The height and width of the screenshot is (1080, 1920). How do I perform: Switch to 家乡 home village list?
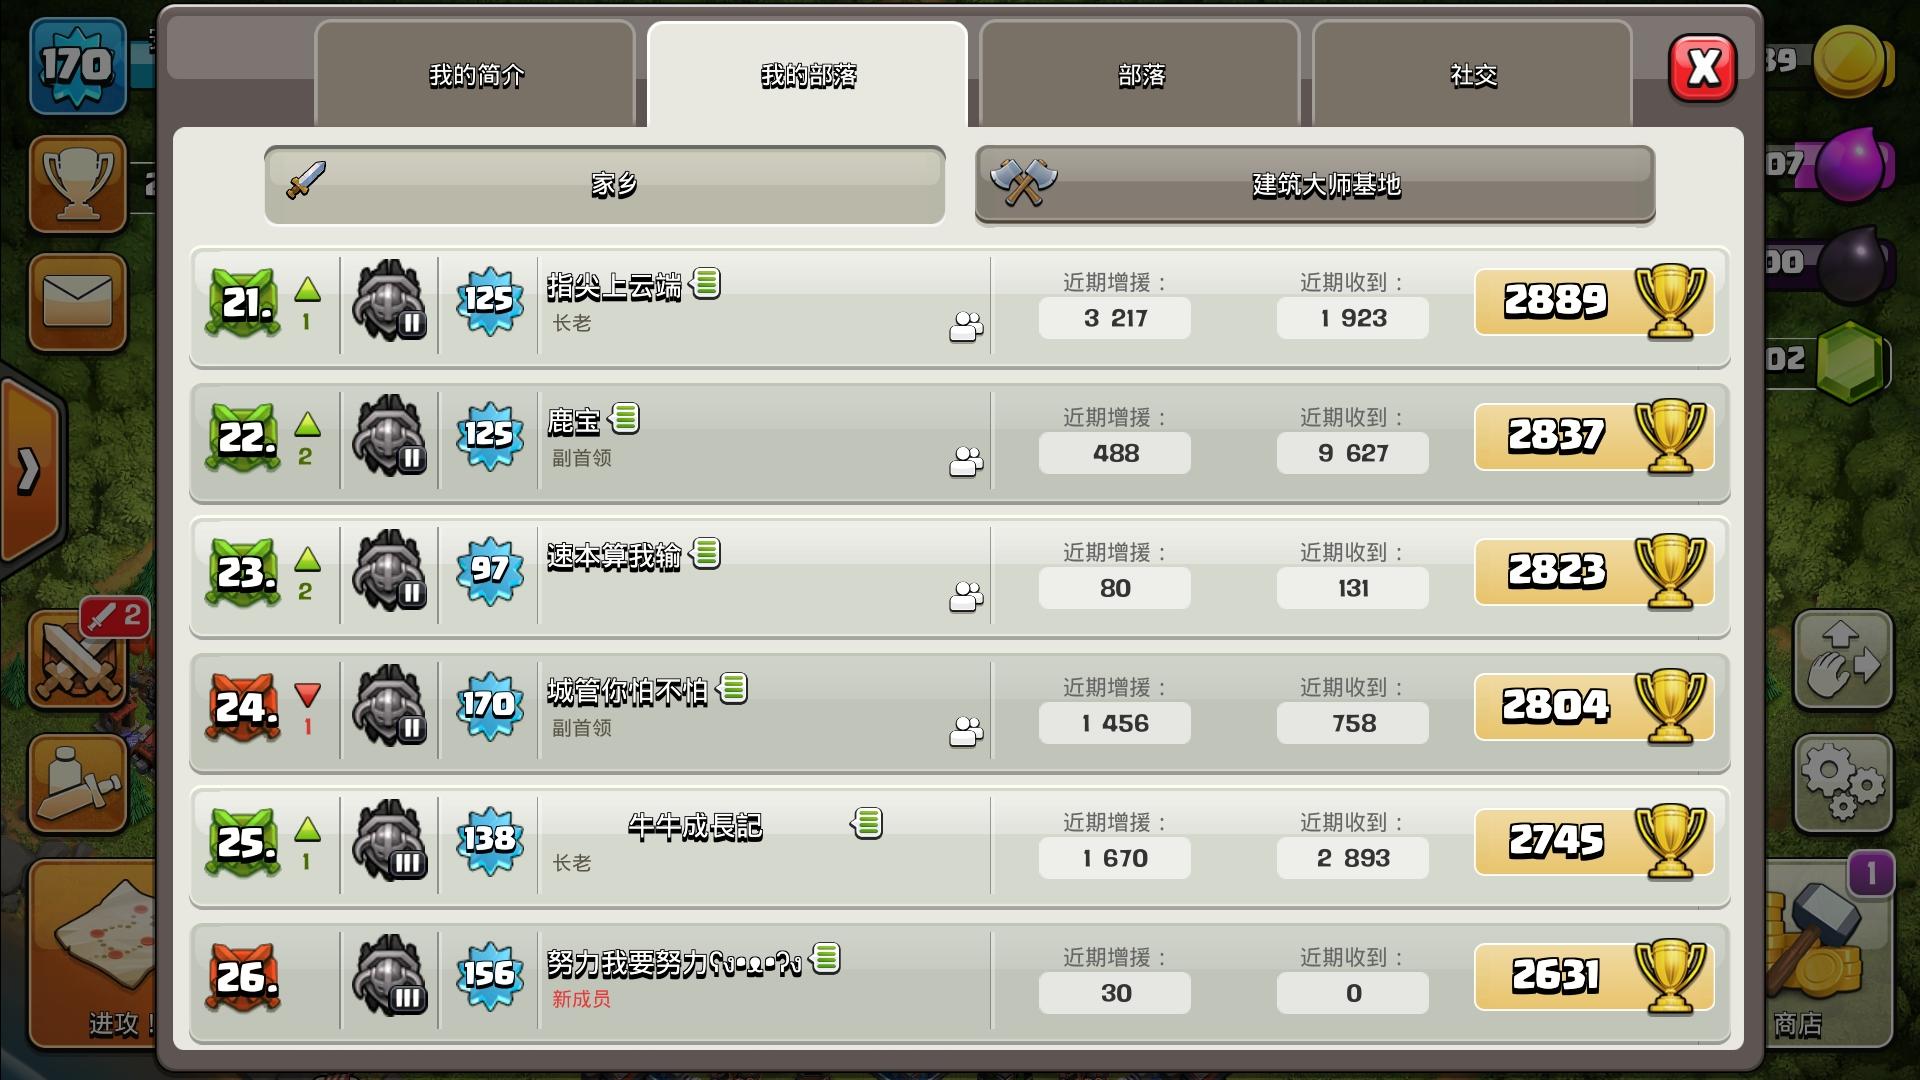(605, 185)
